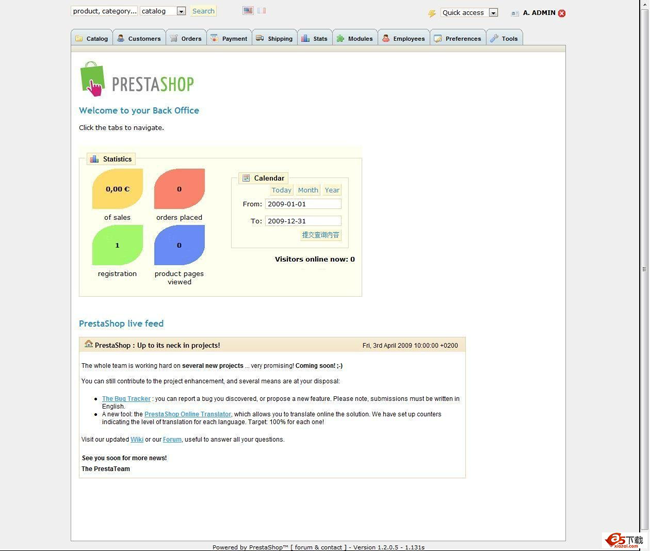This screenshot has height=551, width=650.
Task: Log out with the red X icon
Action: [x=562, y=13]
